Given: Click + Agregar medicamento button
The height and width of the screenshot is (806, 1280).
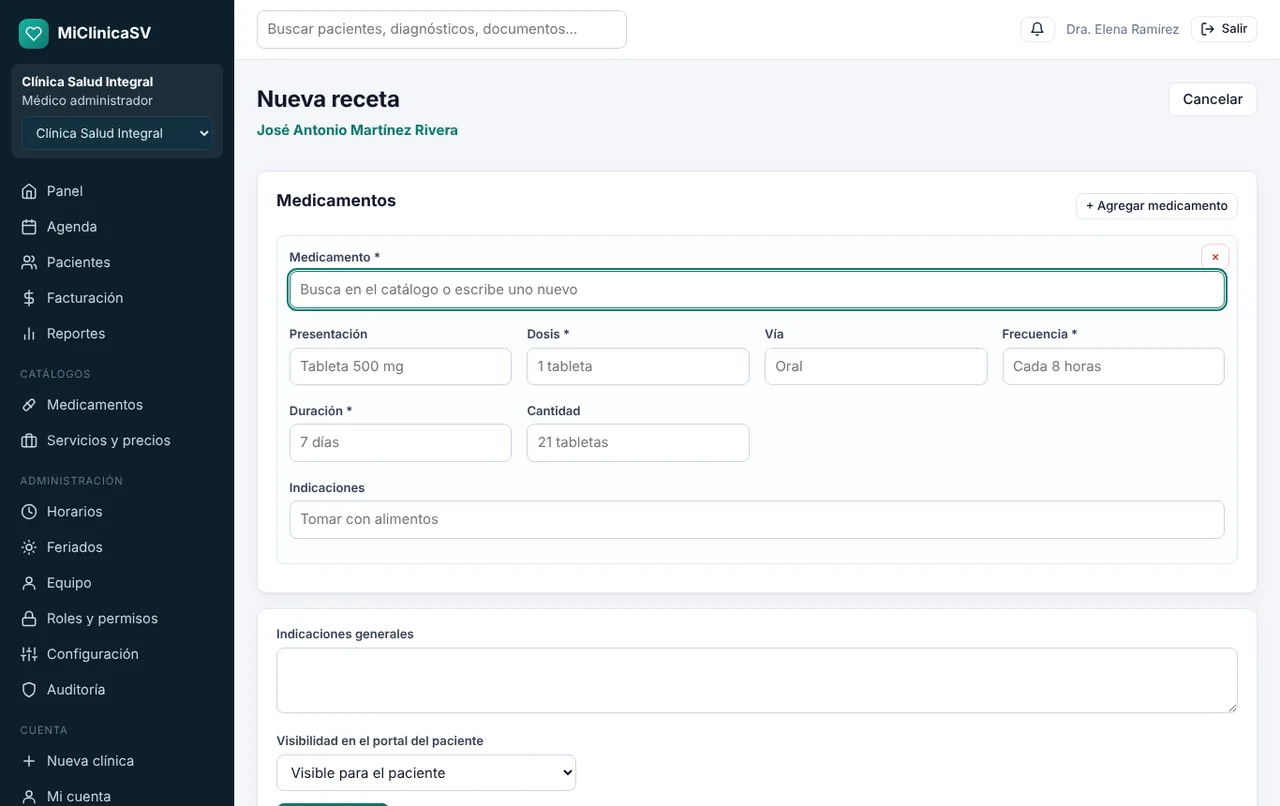Looking at the screenshot, I should 1157,206.
